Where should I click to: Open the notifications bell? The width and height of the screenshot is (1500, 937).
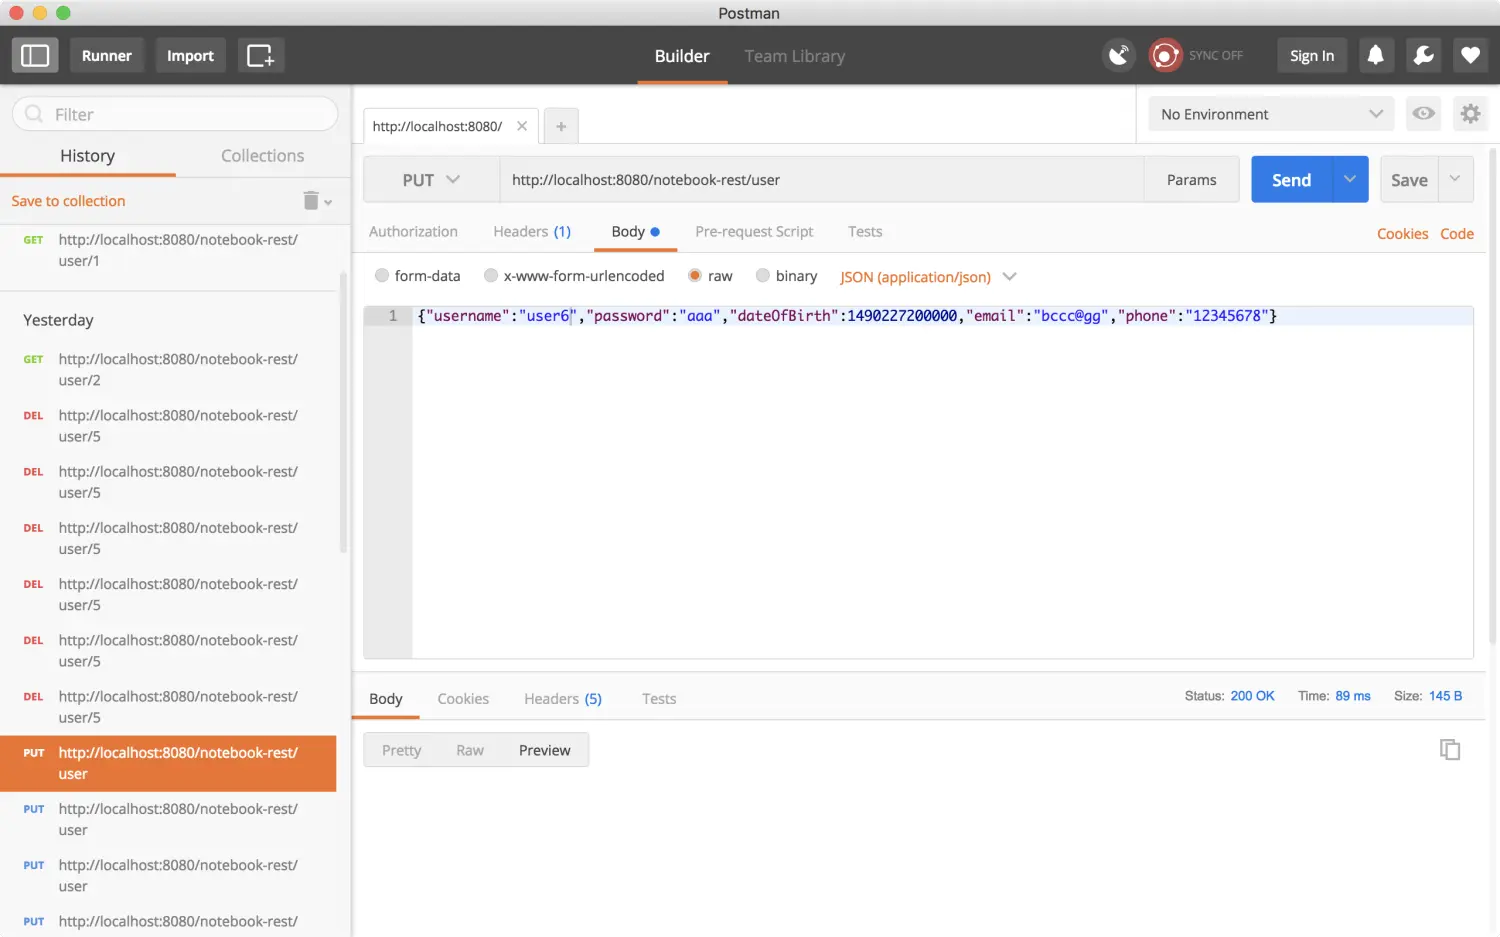[x=1376, y=55]
